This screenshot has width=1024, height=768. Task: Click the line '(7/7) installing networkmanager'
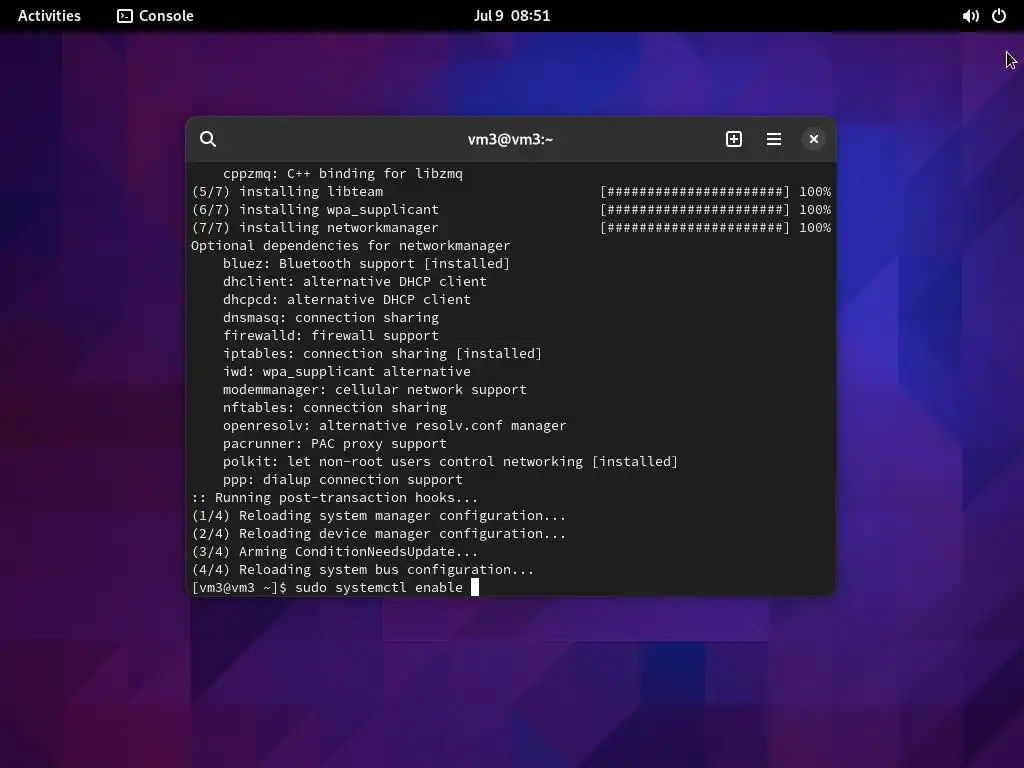(x=315, y=227)
